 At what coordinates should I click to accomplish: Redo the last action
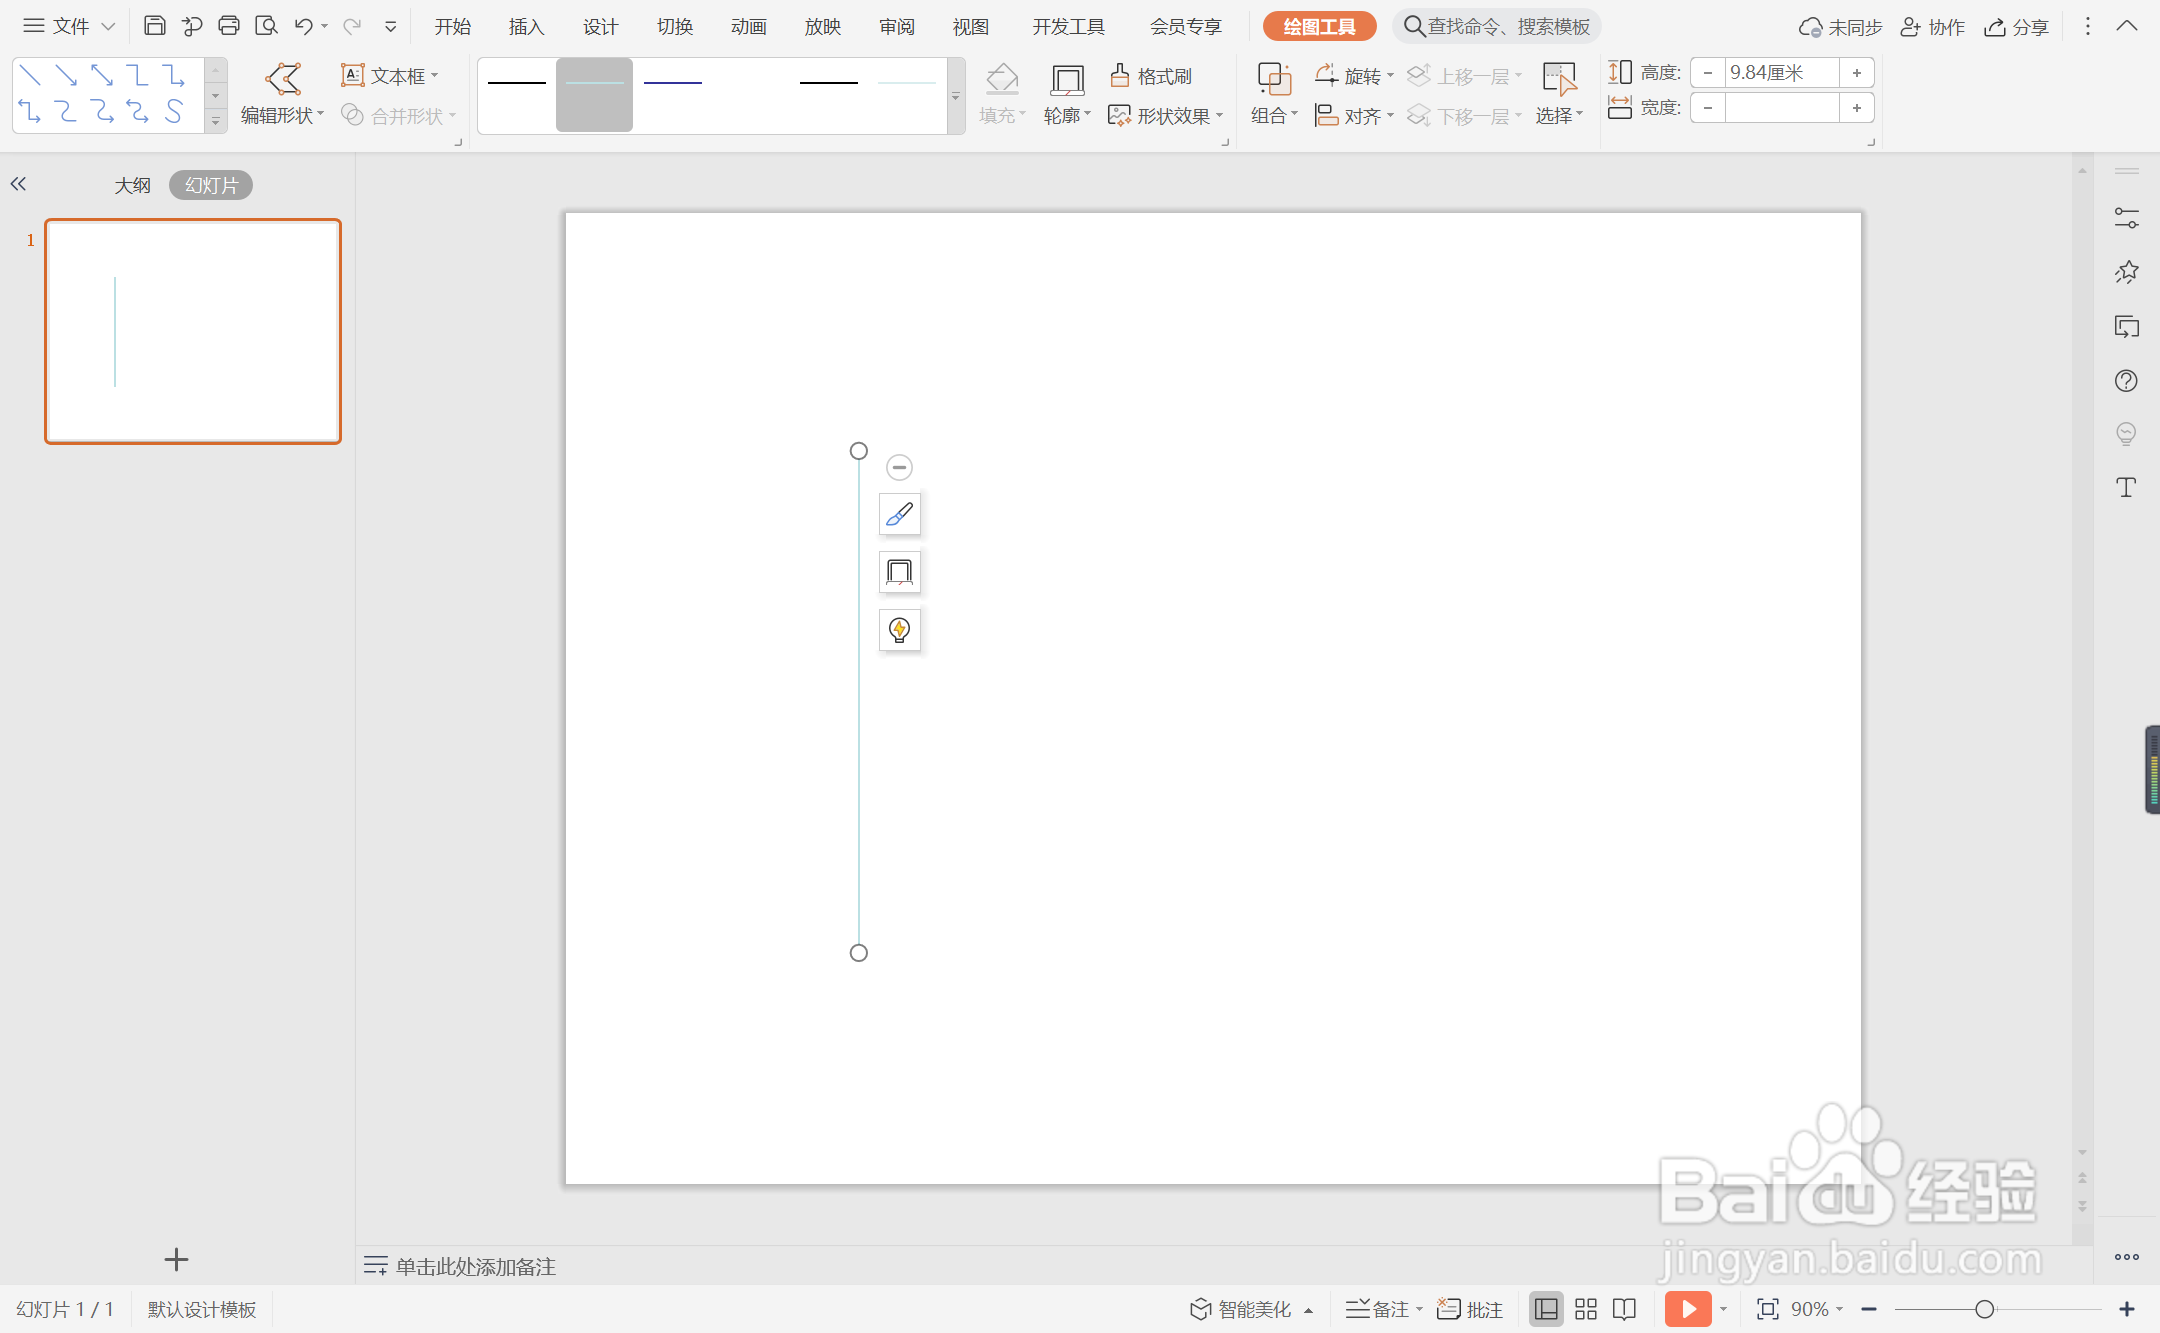351,26
